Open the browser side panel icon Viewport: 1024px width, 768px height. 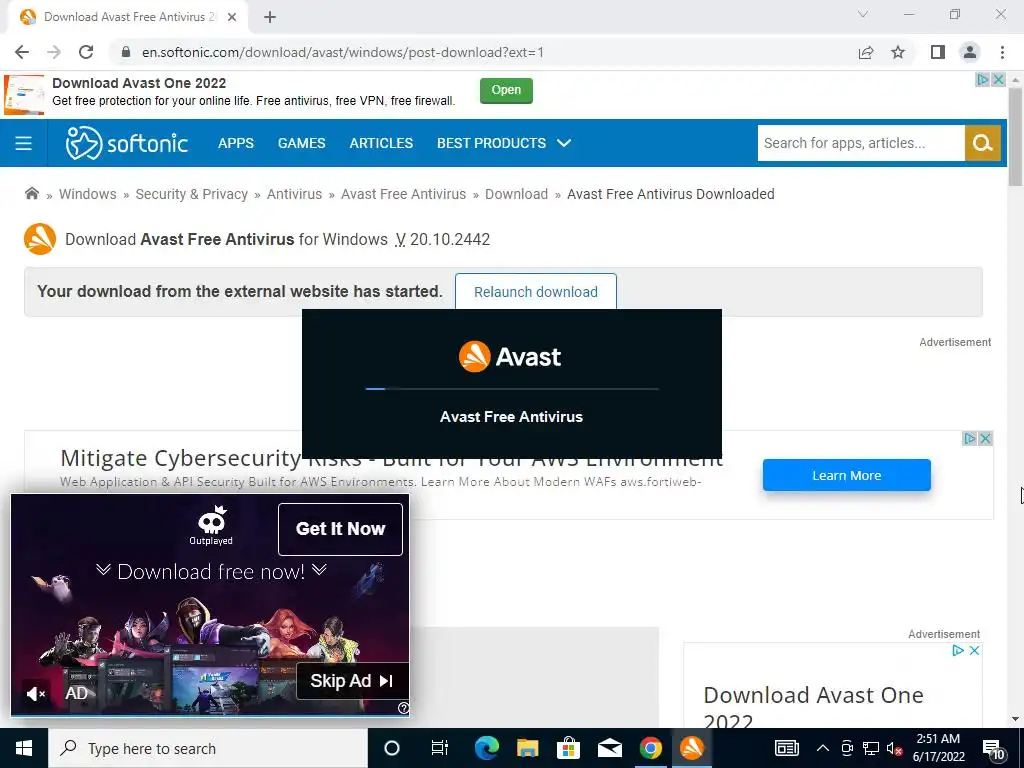[x=938, y=52]
